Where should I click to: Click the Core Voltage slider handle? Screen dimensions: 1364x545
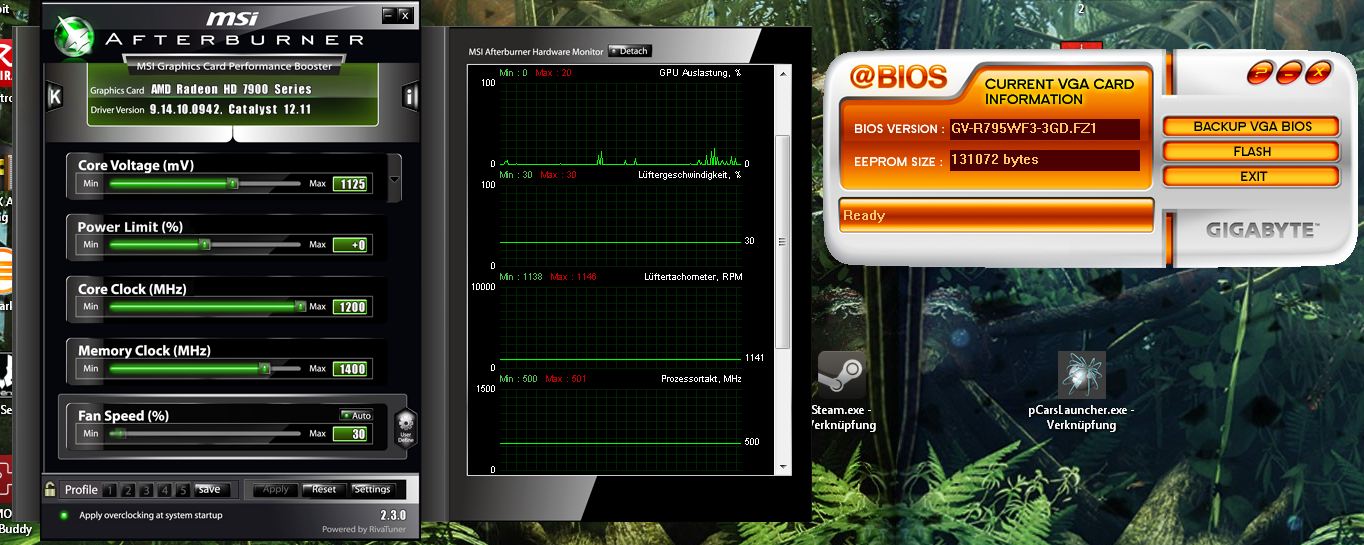[x=232, y=184]
